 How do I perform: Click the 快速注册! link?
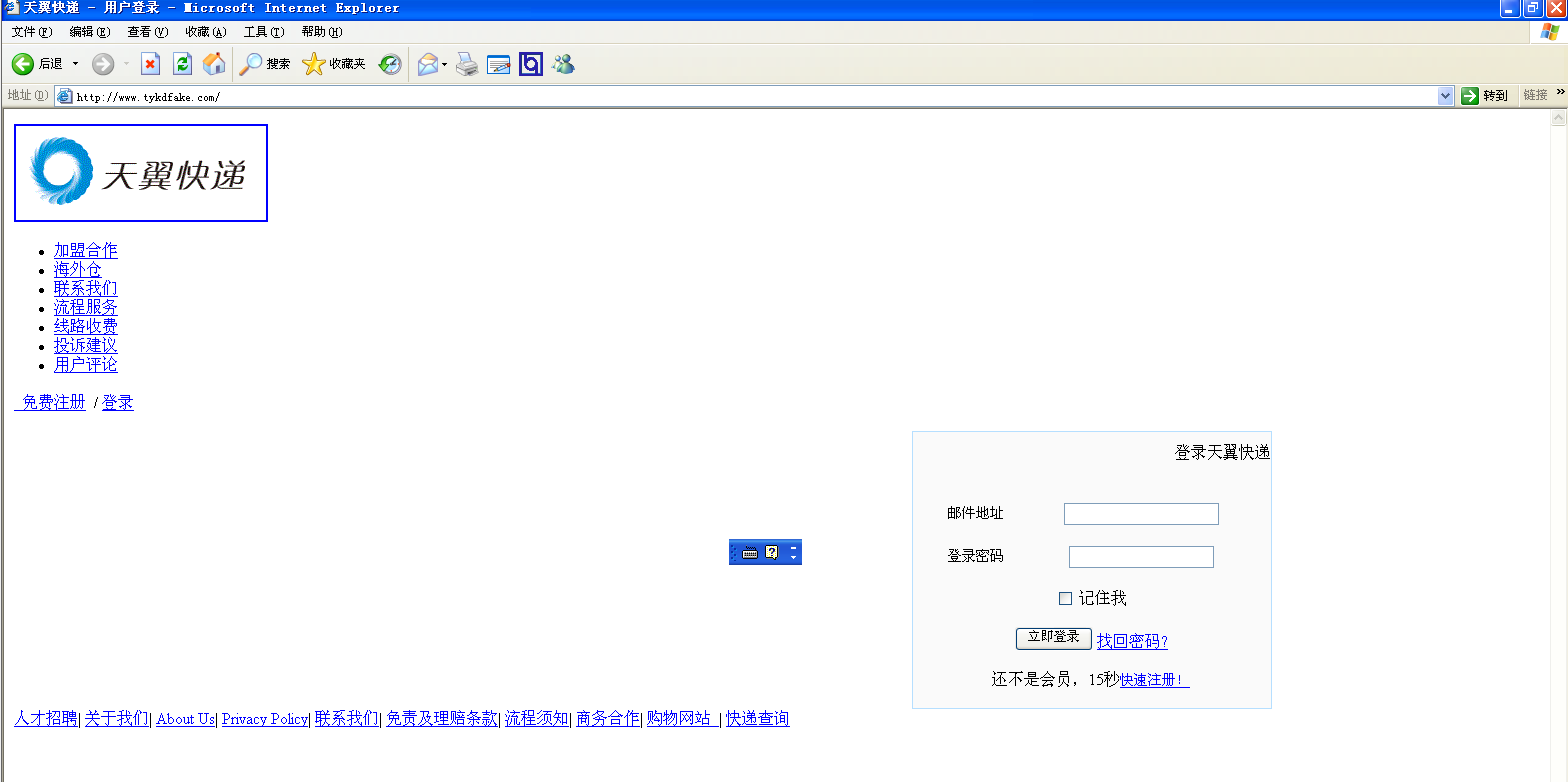pyautogui.click(x=1155, y=680)
